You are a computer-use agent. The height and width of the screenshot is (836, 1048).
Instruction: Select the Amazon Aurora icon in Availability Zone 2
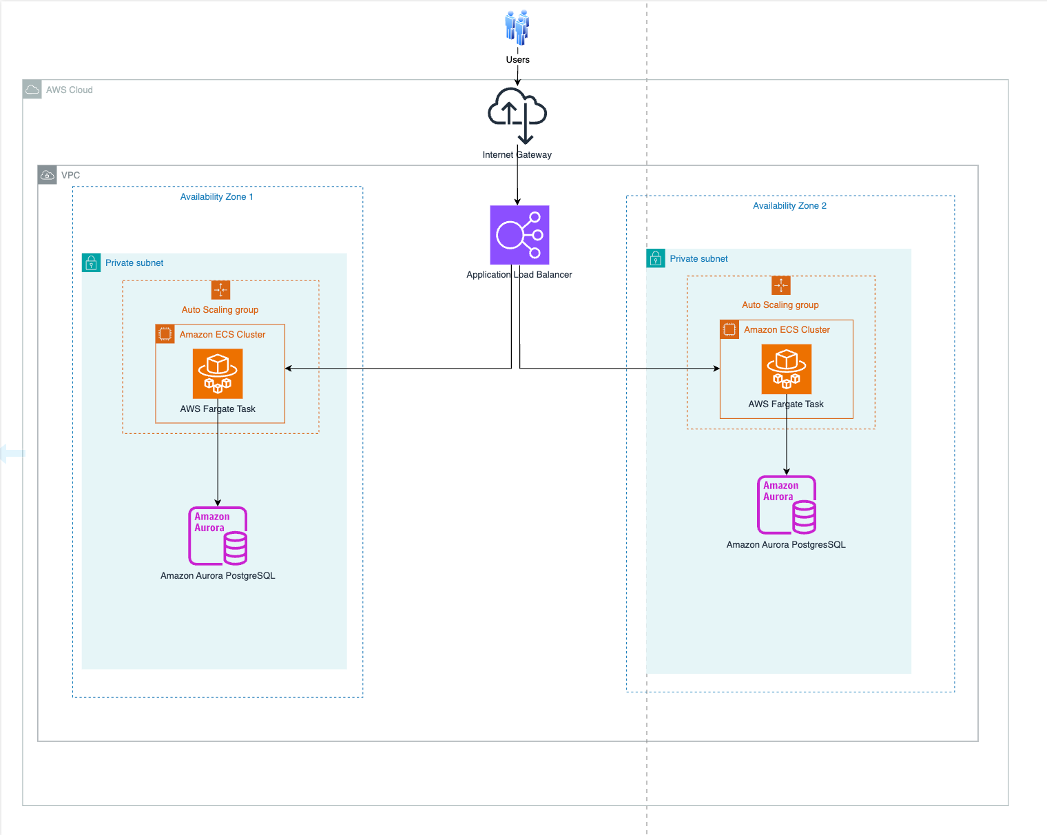[x=786, y=505]
